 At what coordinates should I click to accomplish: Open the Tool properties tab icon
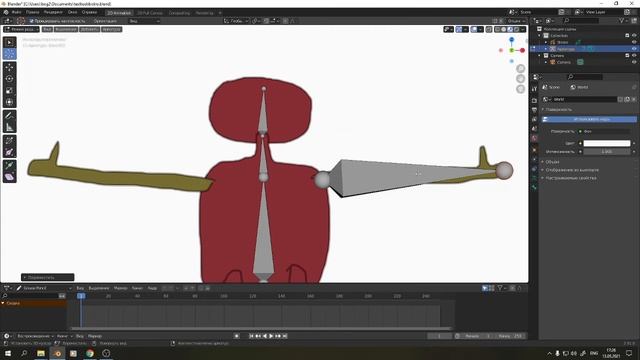534,89
